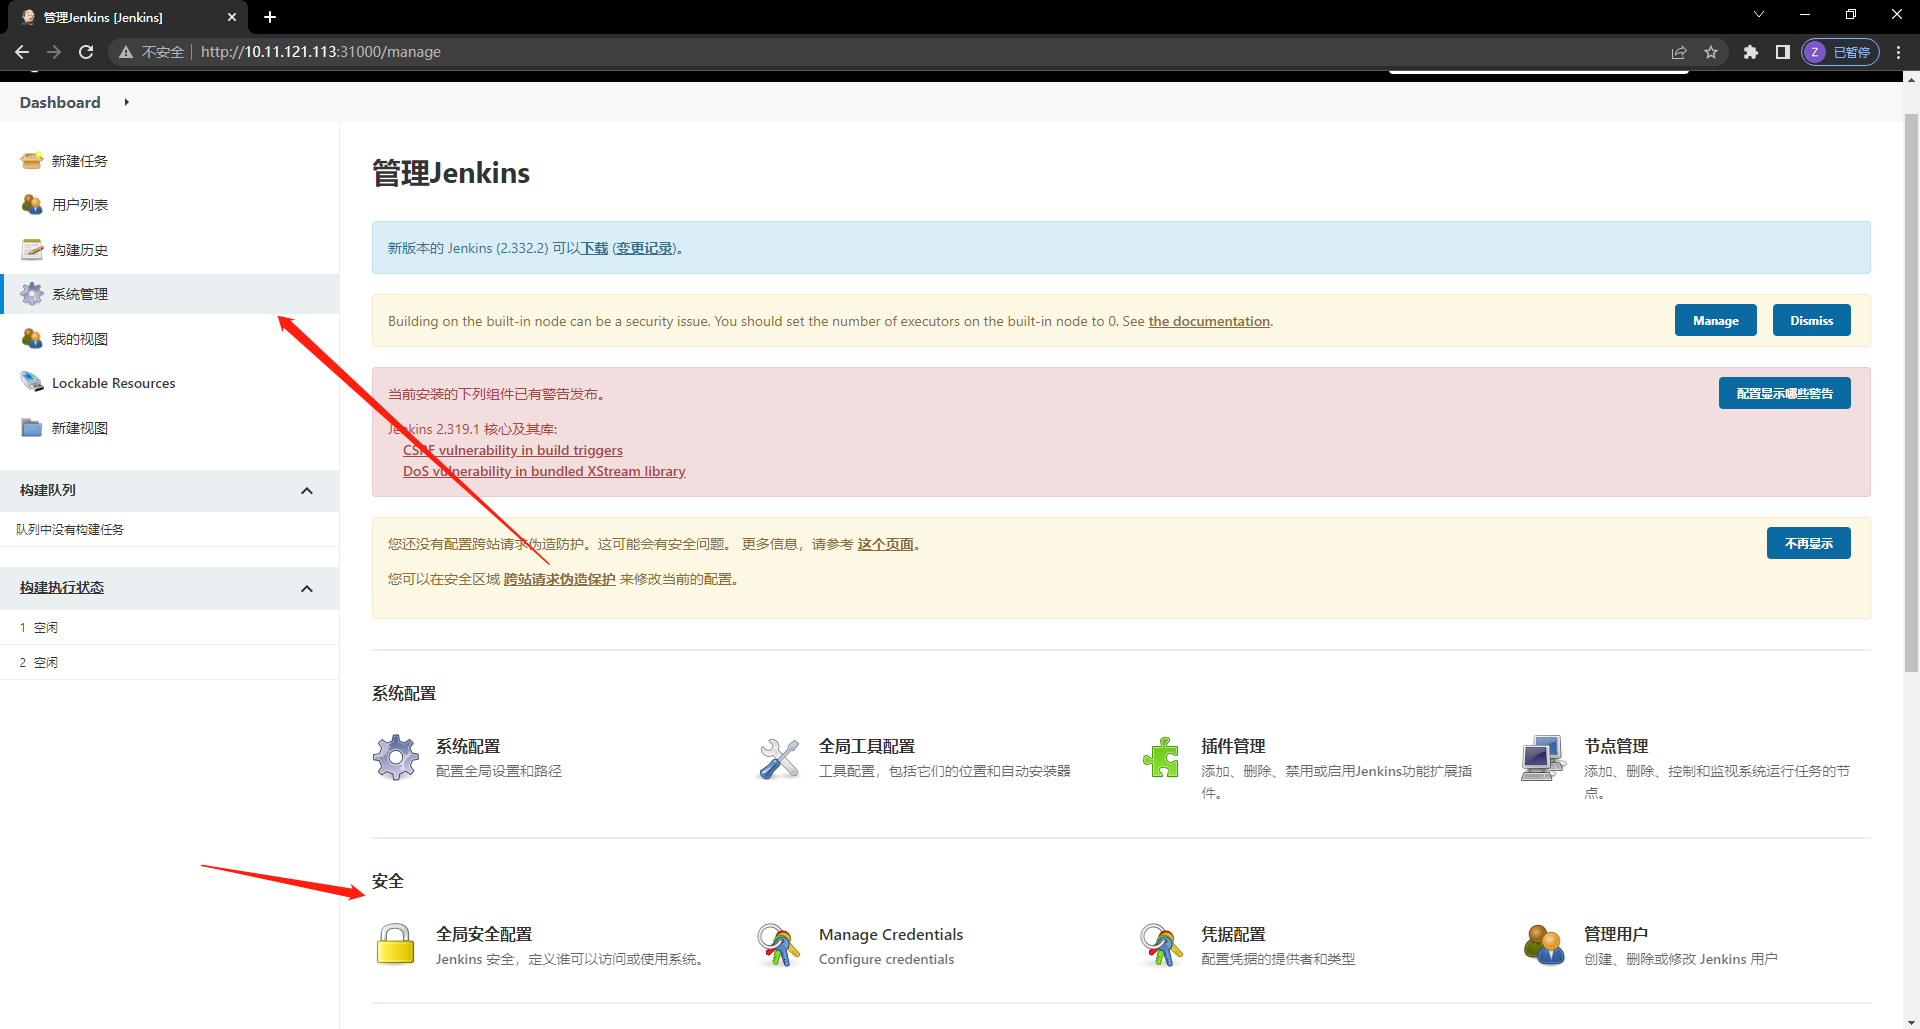
Task: Click the 全局安全配置 padlock icon
Action: coord(396,945)
